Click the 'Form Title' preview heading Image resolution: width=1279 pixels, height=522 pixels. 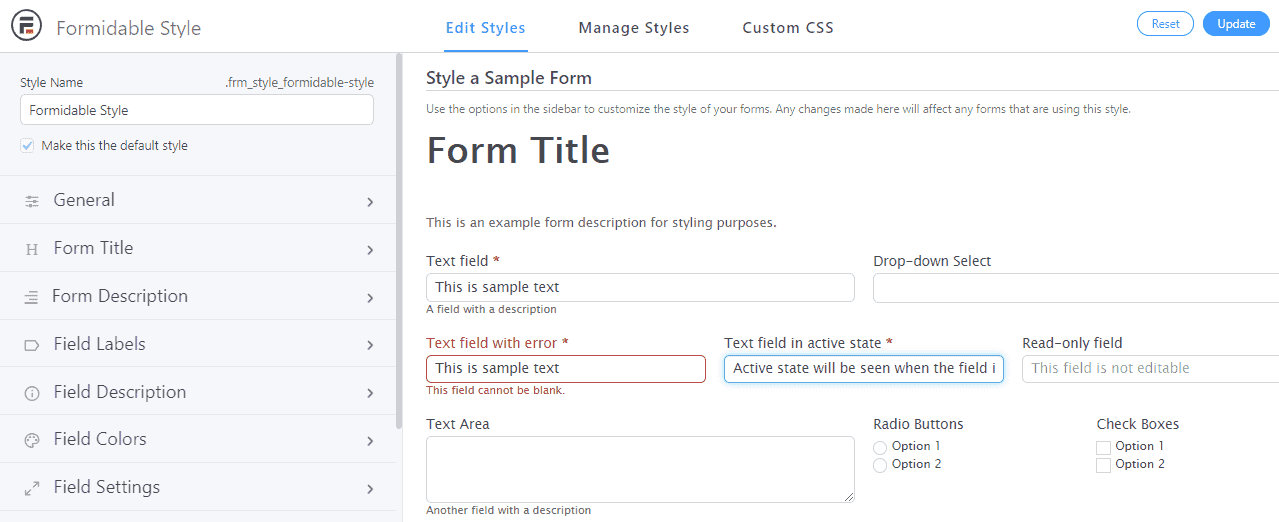pos(518,151)
